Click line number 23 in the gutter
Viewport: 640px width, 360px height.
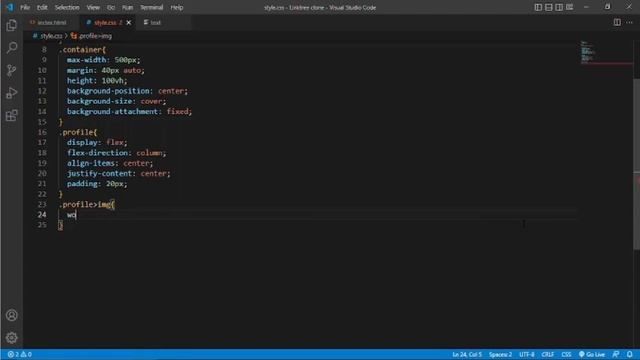pyautogui.click(x=42, y=204)
